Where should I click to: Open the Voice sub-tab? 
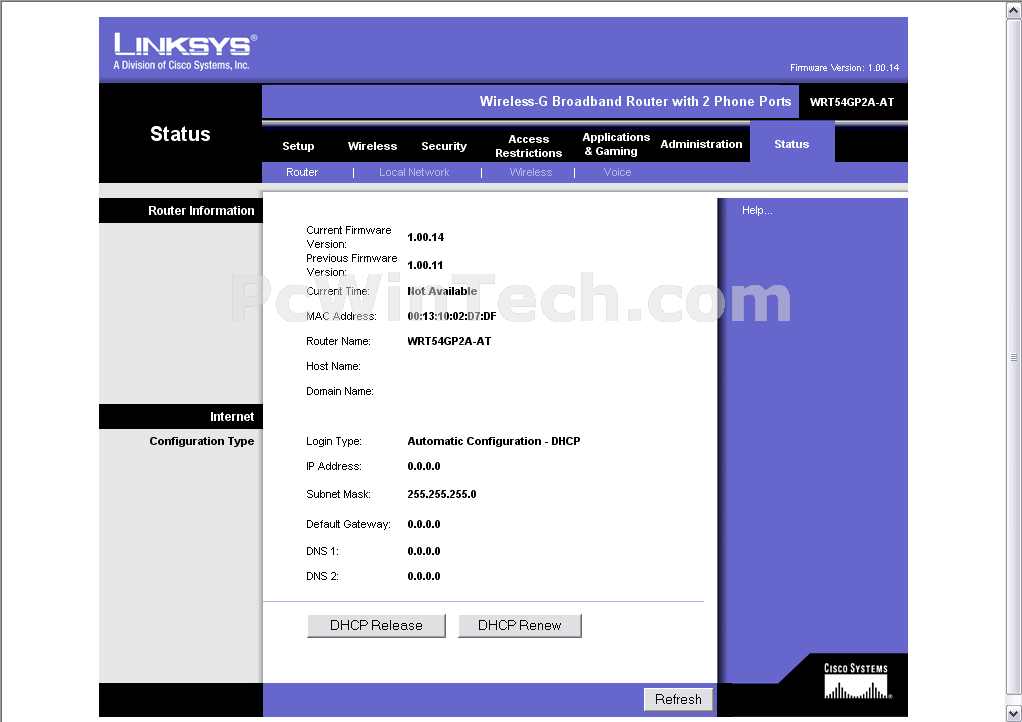tap(617, 172)
